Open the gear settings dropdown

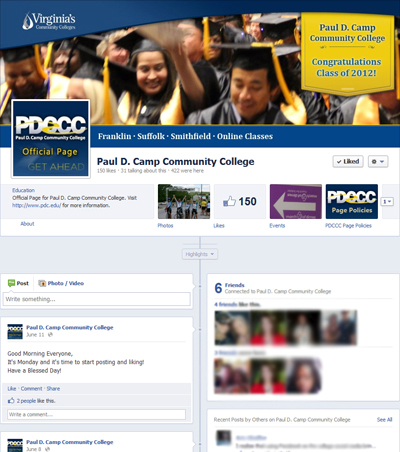[378, 162]
